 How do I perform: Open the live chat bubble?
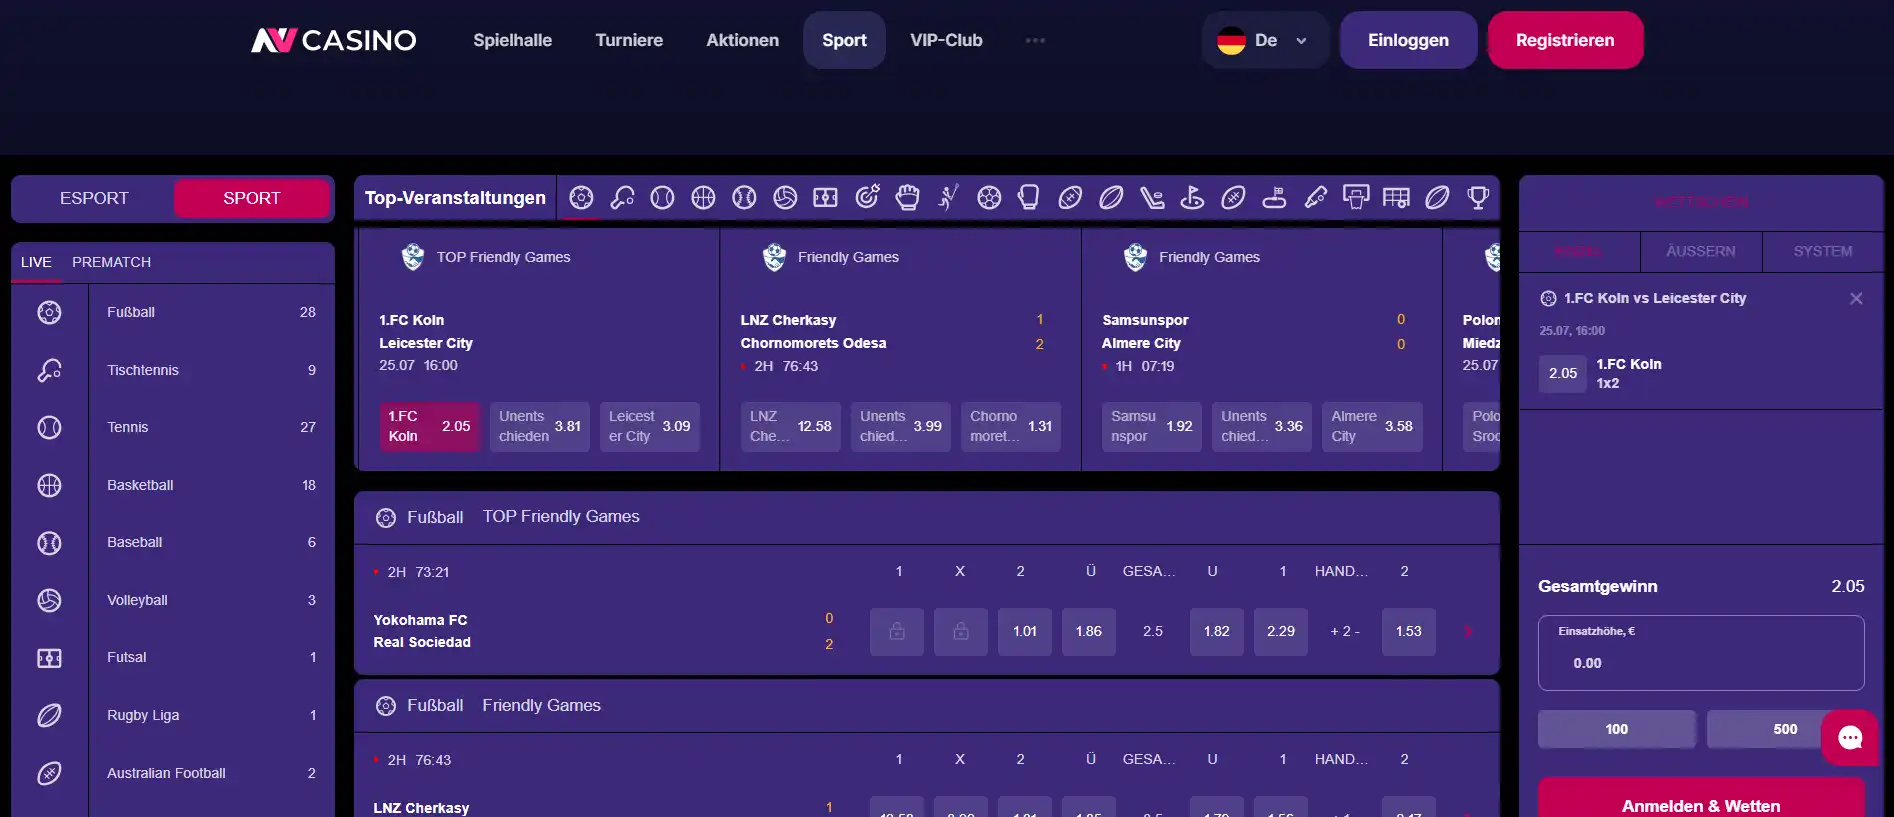click(x=1850, y=738)
